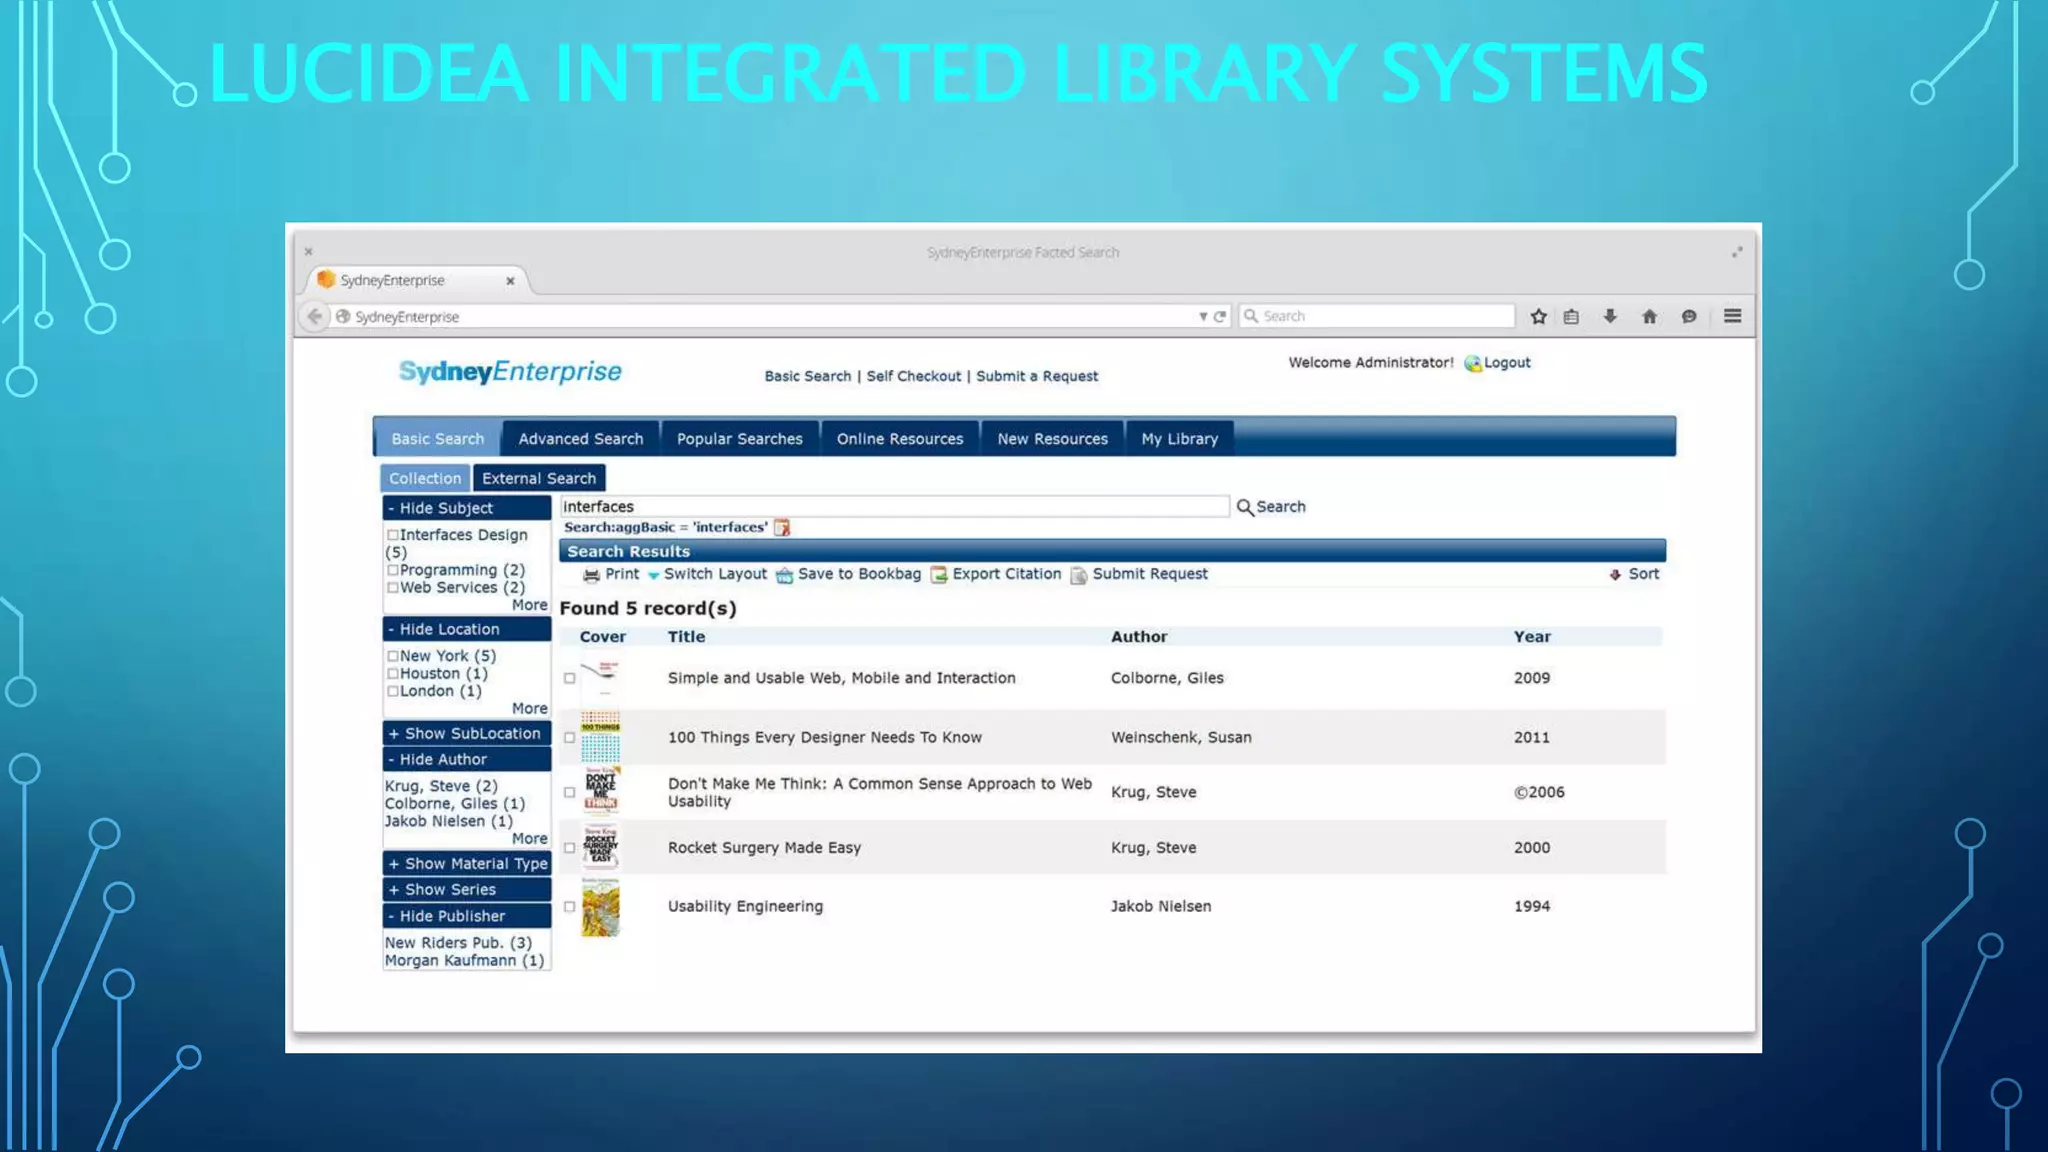This screenshot has width=2048, height=1152.
Task: Open browser home page icon
Action: (x=1649, y=317)
